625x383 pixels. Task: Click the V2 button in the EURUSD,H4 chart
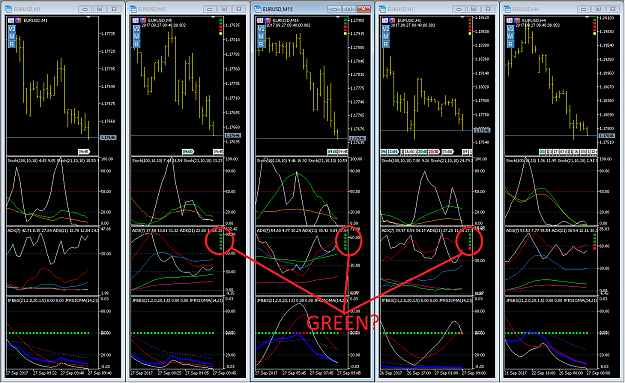pyautogui.click(x=511, y=29)
